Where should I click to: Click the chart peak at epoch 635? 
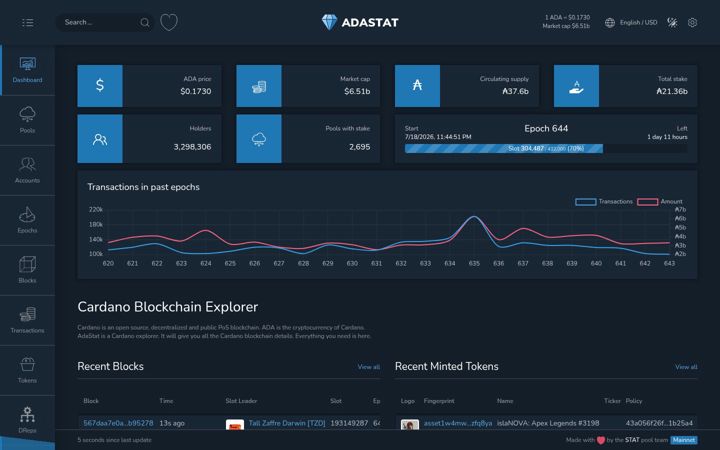coord(474,217)
